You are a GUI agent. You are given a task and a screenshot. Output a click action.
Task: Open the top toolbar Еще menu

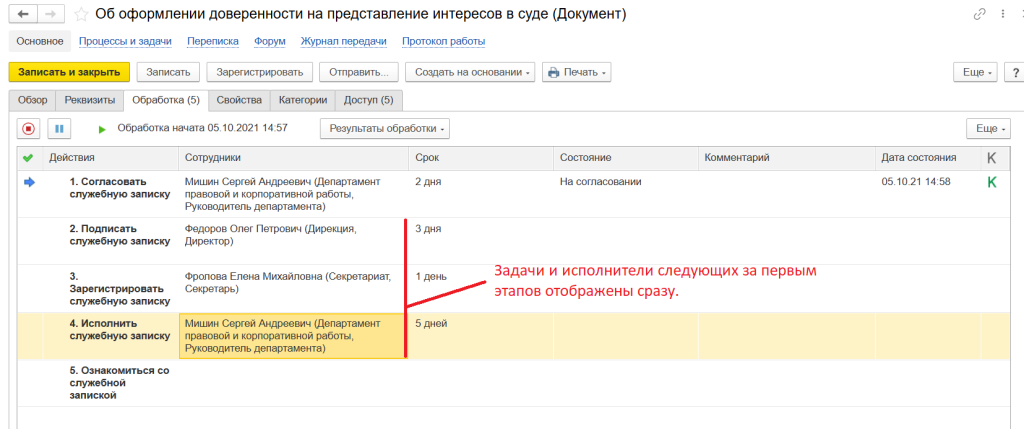pyautogui.click(x=977, y=73)
